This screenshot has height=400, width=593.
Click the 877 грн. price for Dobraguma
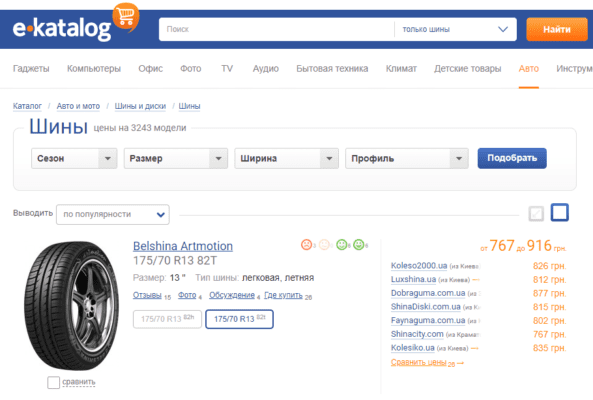click(x=549, y=293)
